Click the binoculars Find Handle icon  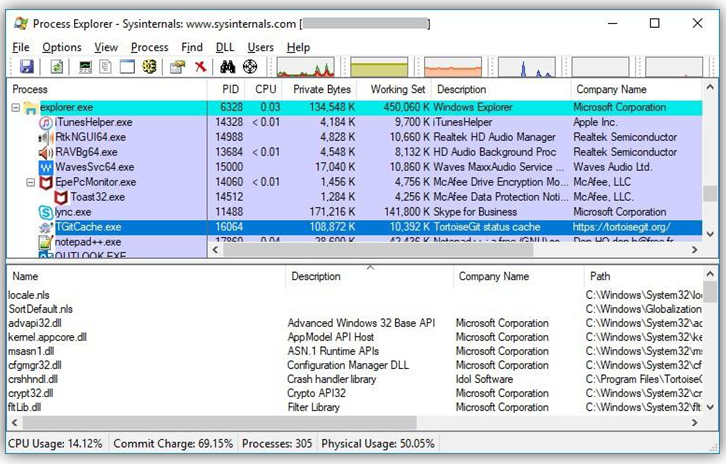(227, 67)
